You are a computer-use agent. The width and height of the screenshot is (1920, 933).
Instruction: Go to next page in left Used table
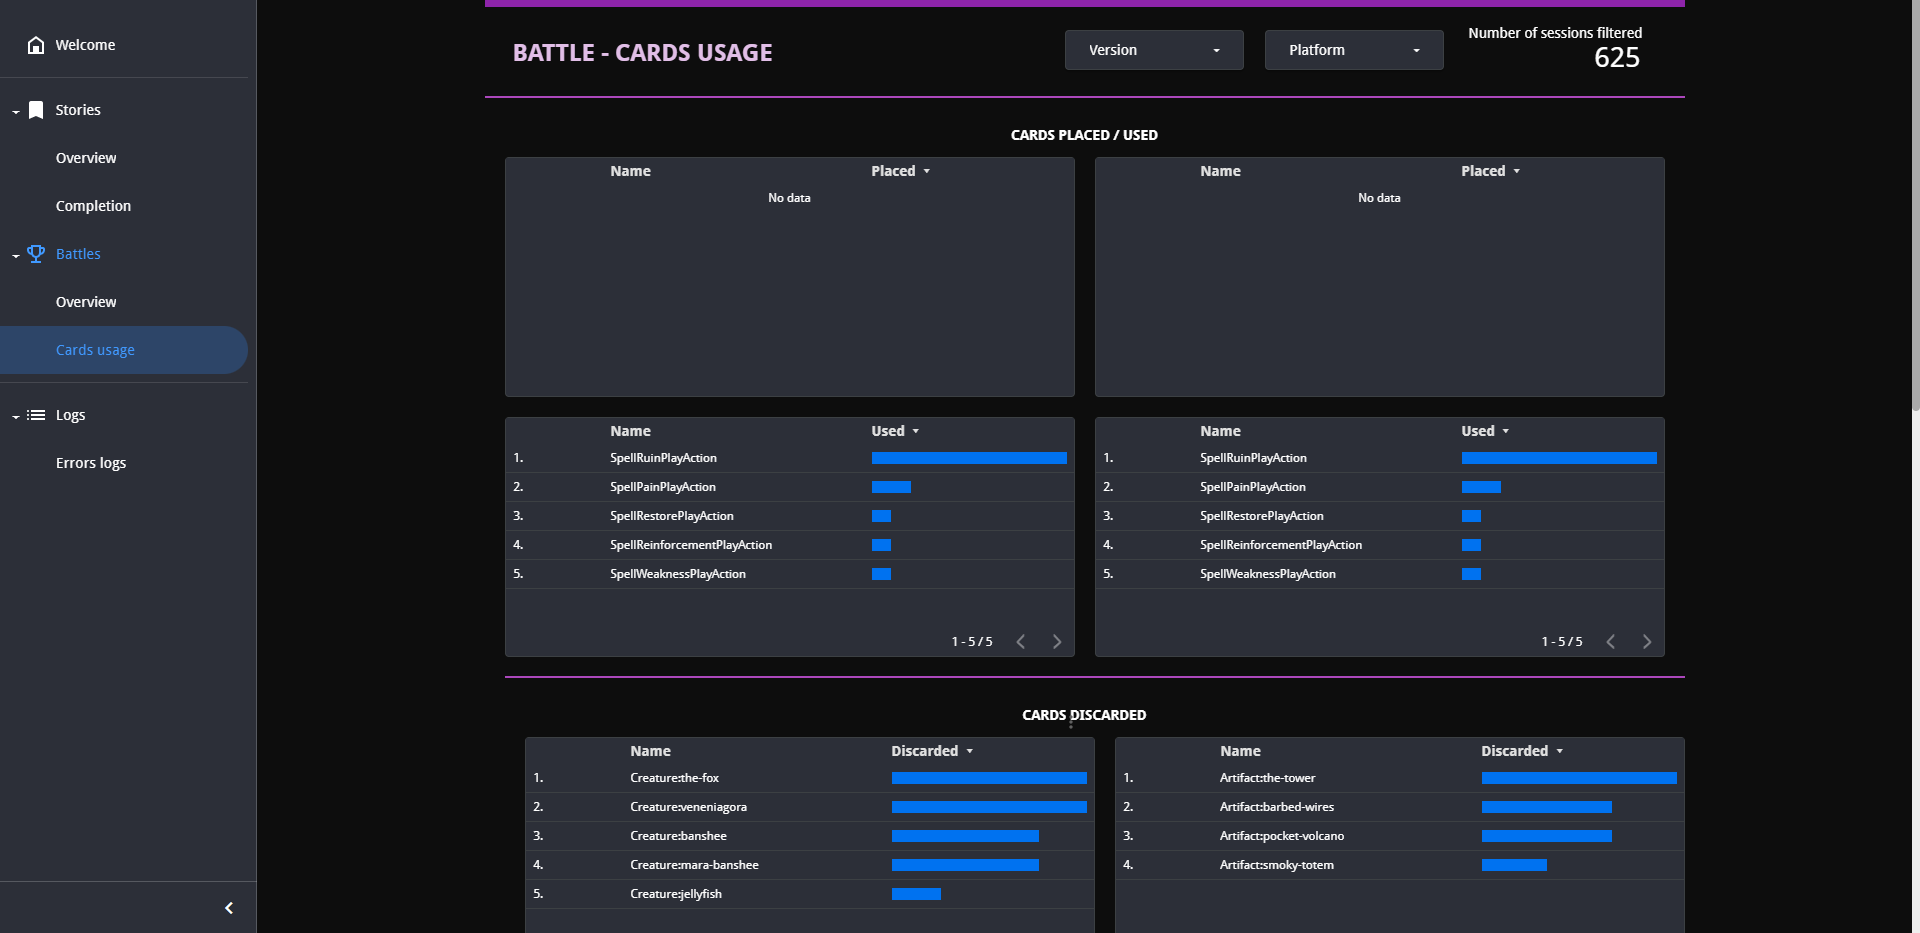1057,642
